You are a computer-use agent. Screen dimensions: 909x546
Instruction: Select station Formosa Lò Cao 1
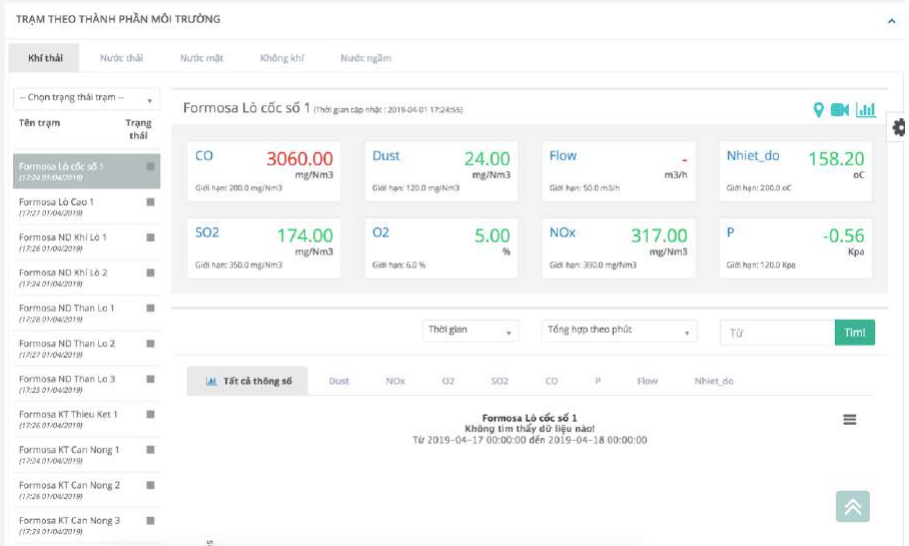pos(86,207)
